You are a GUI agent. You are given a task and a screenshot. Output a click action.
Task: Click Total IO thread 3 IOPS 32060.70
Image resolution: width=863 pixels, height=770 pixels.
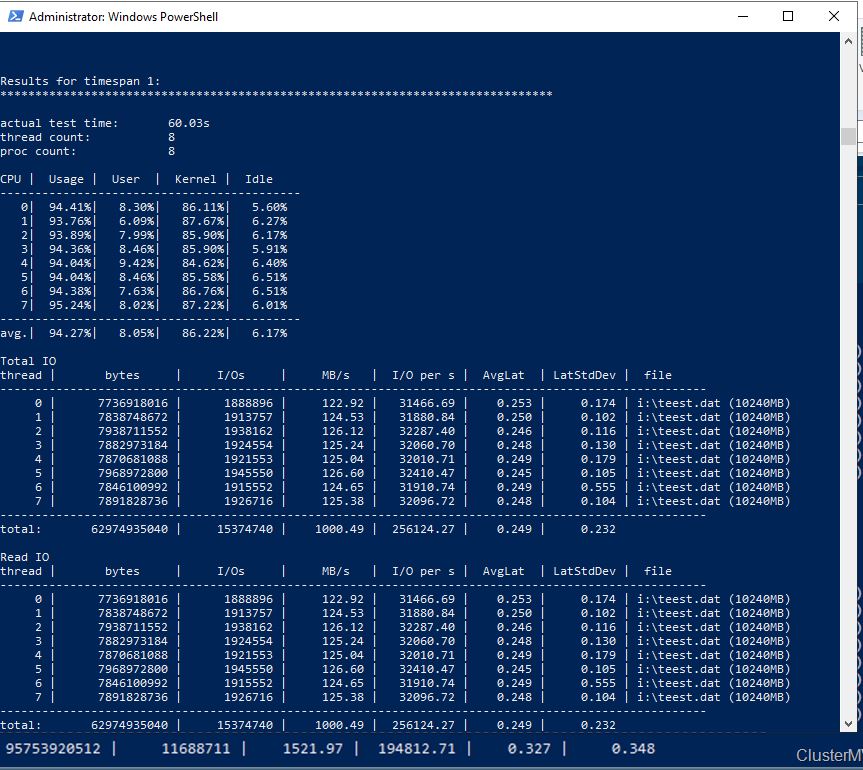pyautogui.click(x=427, y=445)
